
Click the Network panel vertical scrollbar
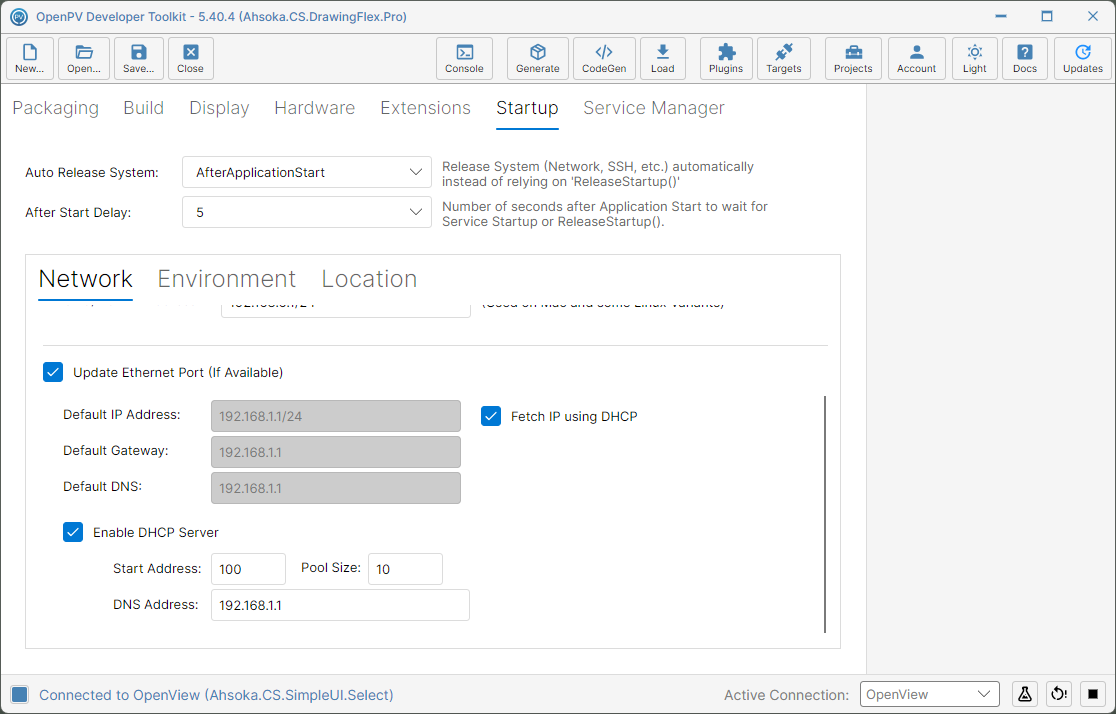coord(825,514)
